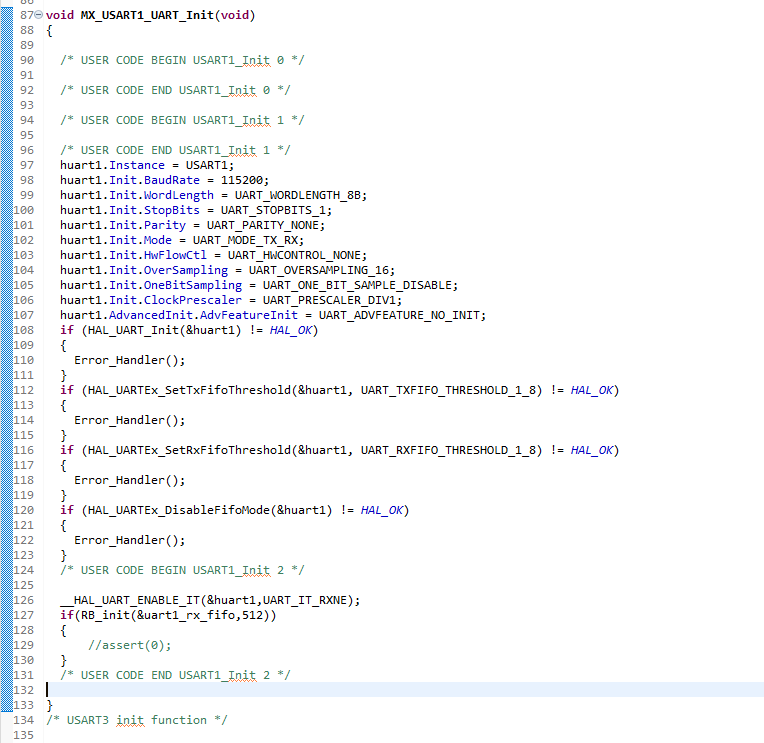Place cursor on empty line 132
This screenshot has height=743, width=764.
(403, 690)
